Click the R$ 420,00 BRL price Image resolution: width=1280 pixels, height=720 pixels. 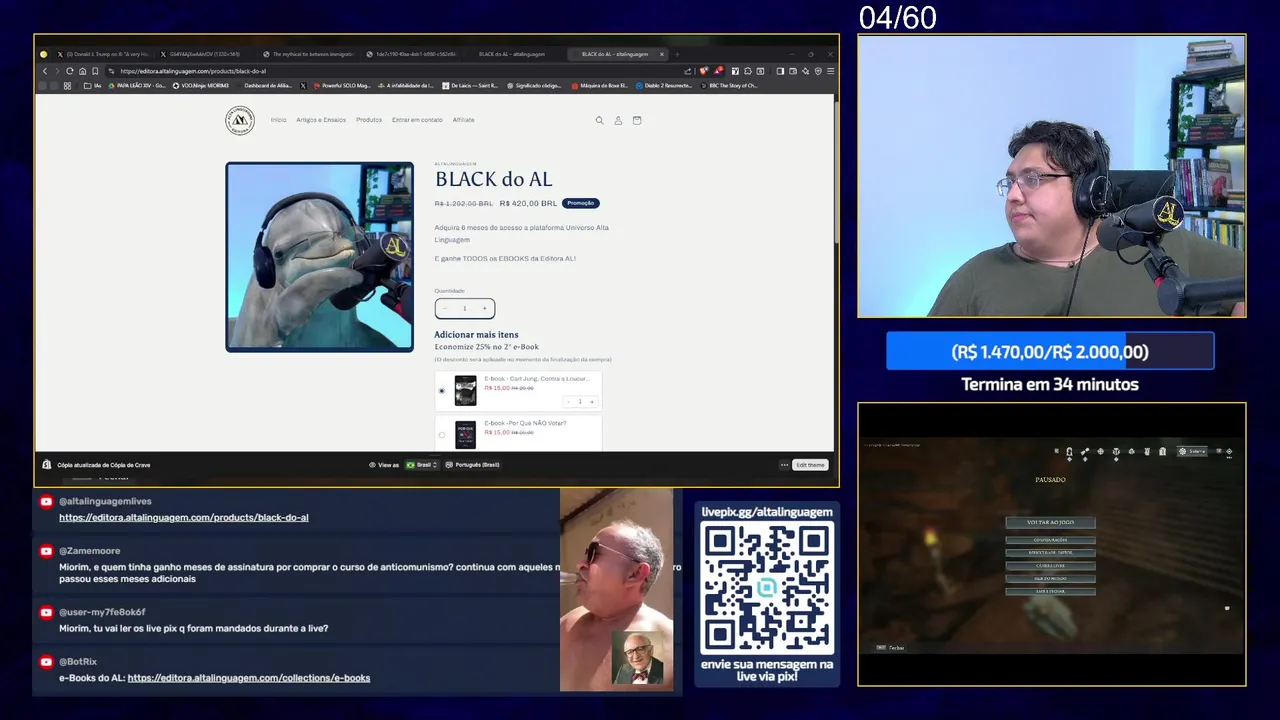(528, 203)
